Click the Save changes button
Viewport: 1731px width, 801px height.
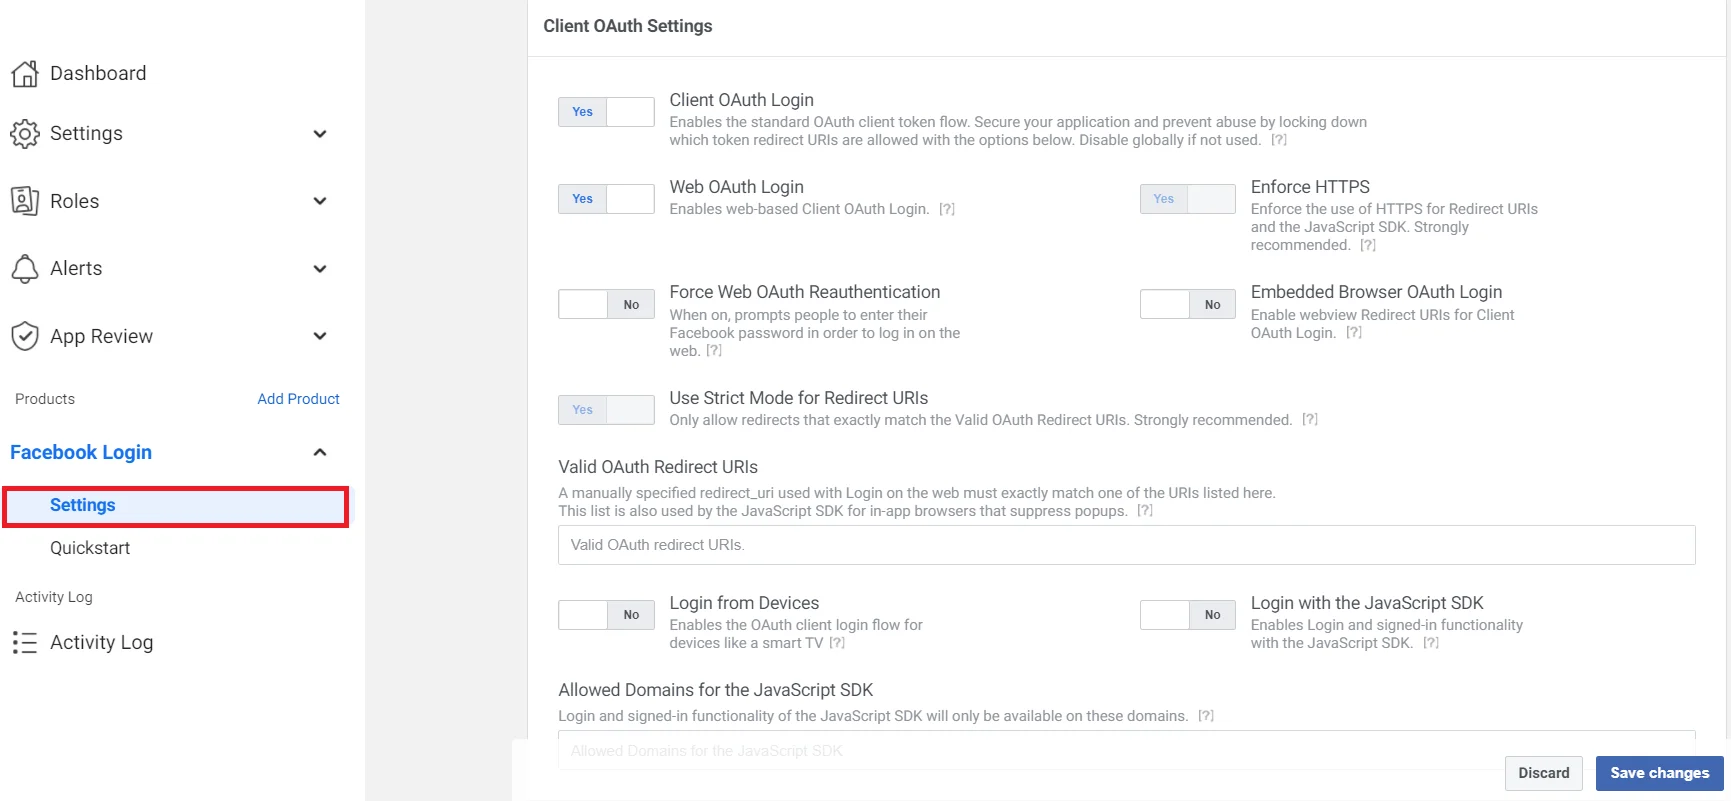coord(1660,773)
